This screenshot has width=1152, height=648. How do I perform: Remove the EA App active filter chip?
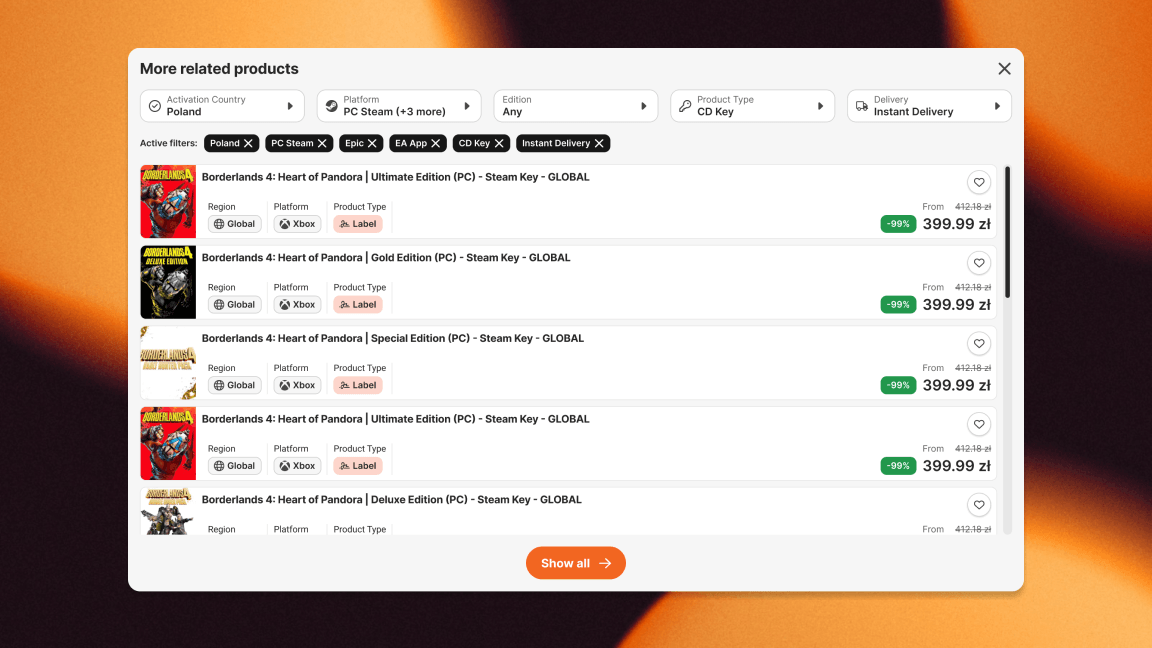tap(434, 143)
